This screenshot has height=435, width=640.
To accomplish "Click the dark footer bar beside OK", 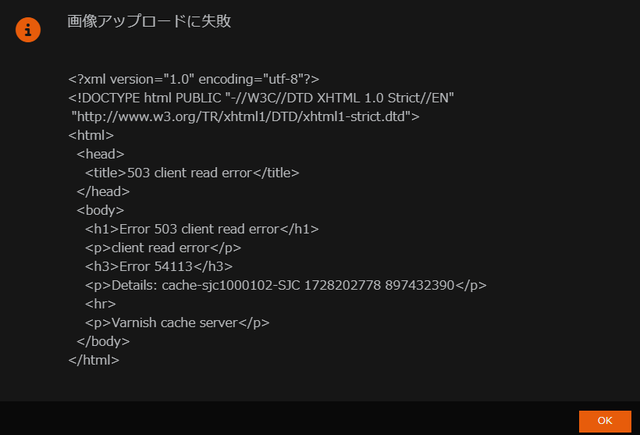I will (286, 418).
